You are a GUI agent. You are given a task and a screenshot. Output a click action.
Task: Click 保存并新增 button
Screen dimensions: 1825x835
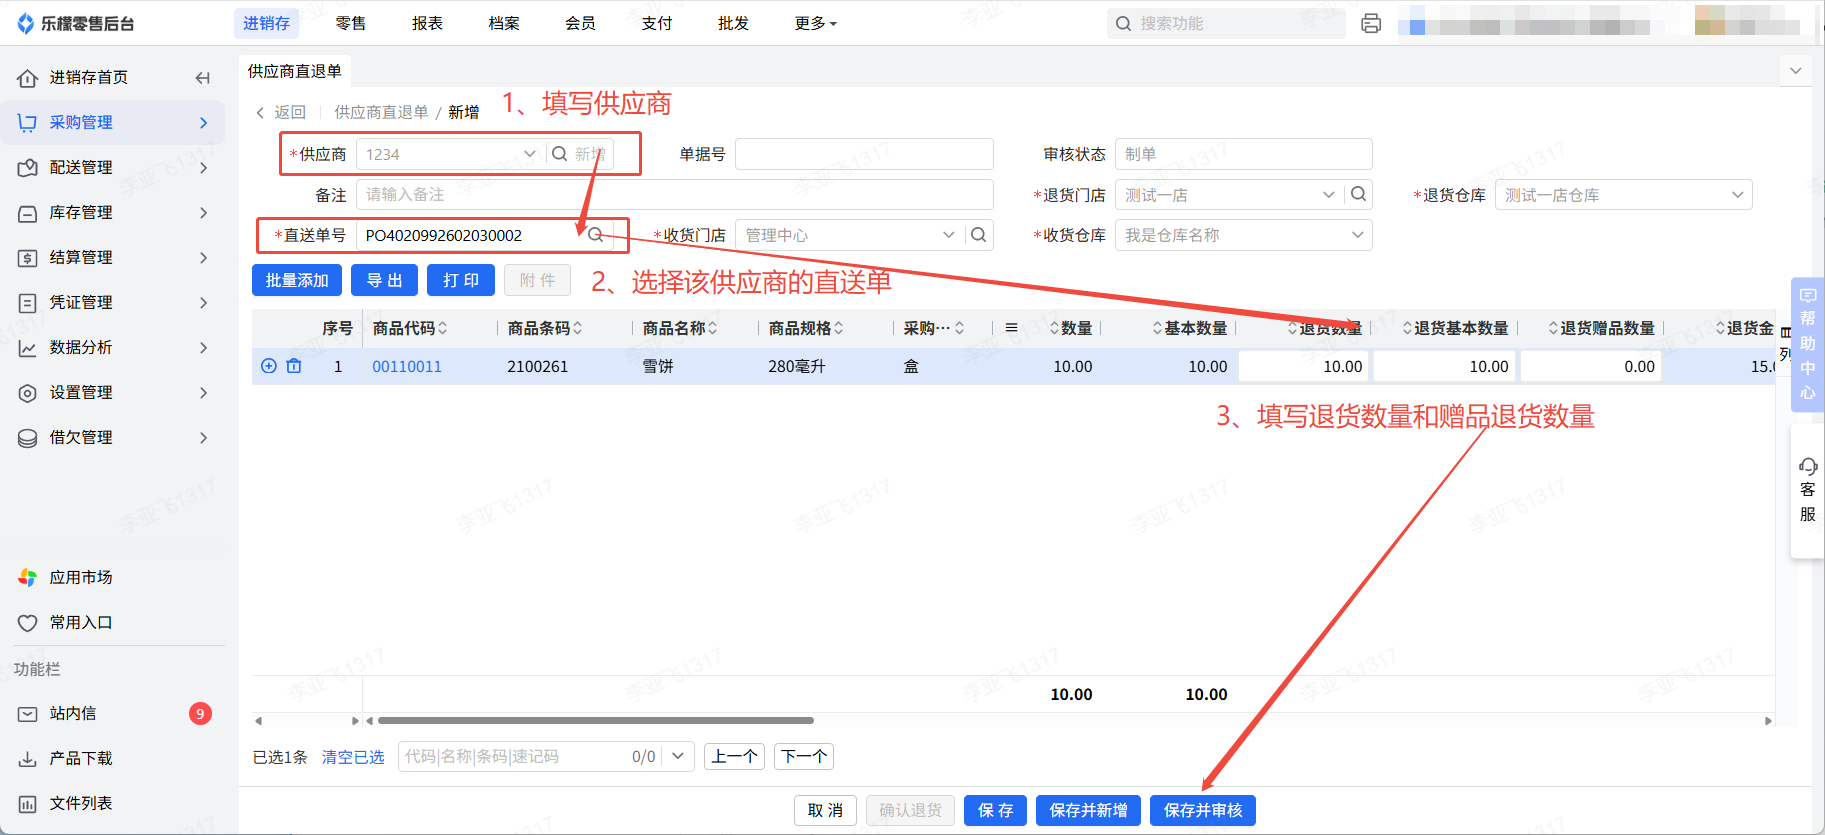coord(1089,810)
